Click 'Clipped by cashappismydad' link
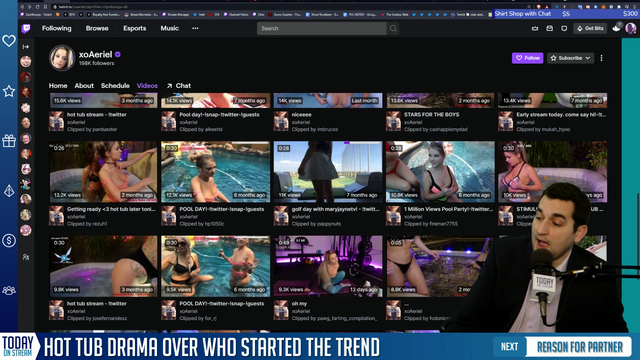 click(436, 129)
